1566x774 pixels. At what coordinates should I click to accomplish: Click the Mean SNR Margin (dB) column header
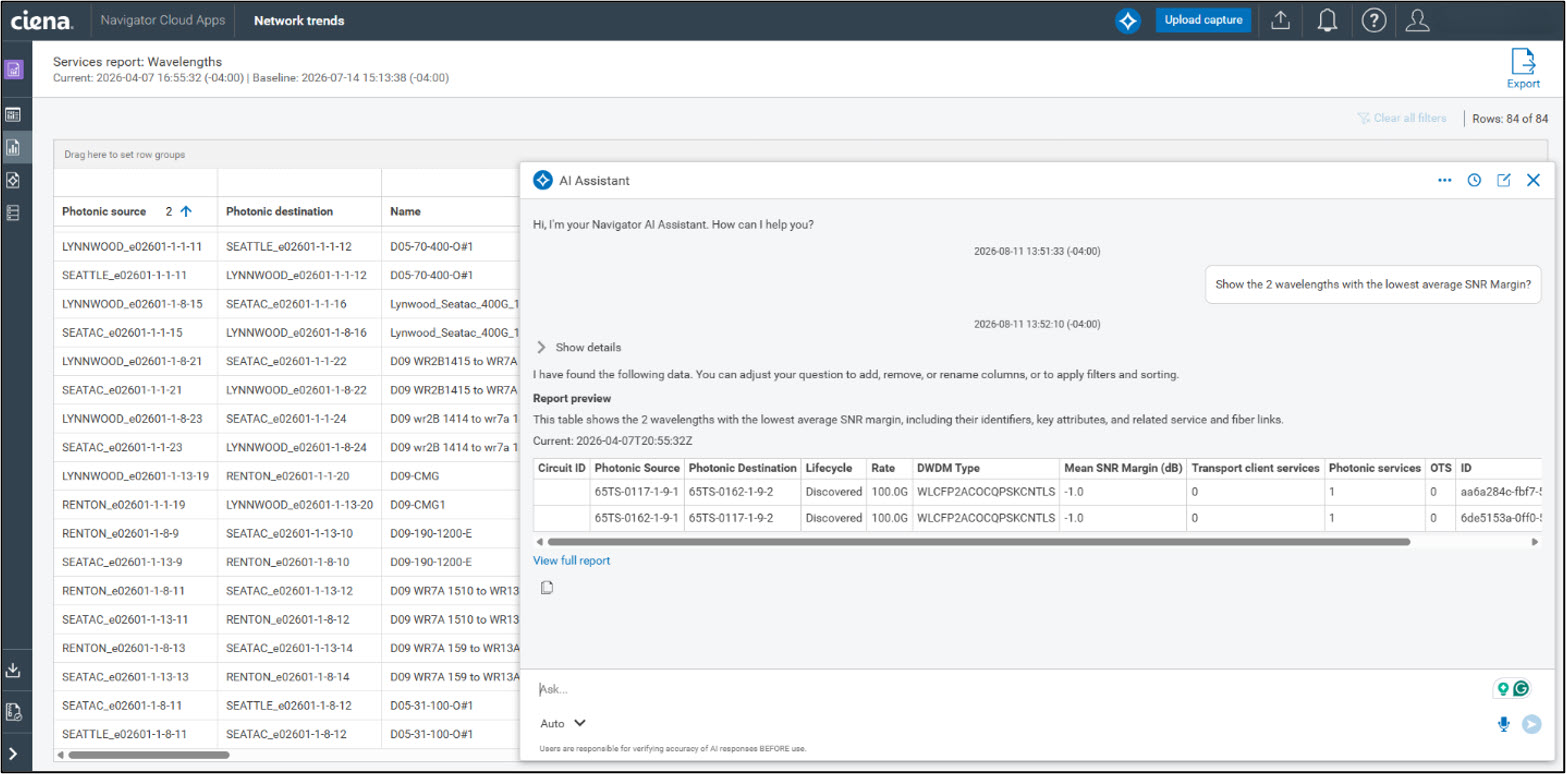pyautogui.click(x=1122, y=468)
